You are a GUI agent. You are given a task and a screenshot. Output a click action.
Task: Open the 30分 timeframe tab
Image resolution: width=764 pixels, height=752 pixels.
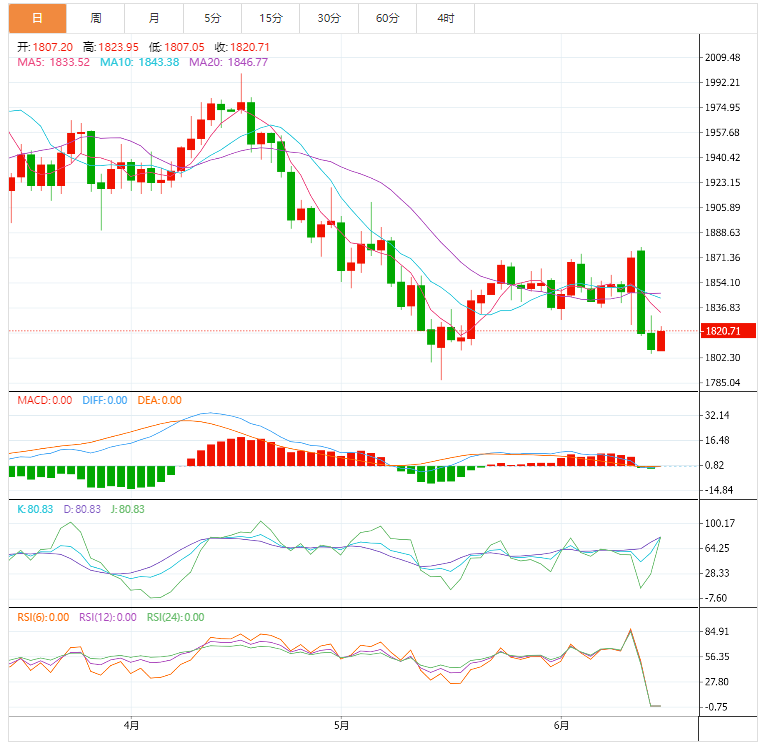pyautogui.click(x=329, y=19)
